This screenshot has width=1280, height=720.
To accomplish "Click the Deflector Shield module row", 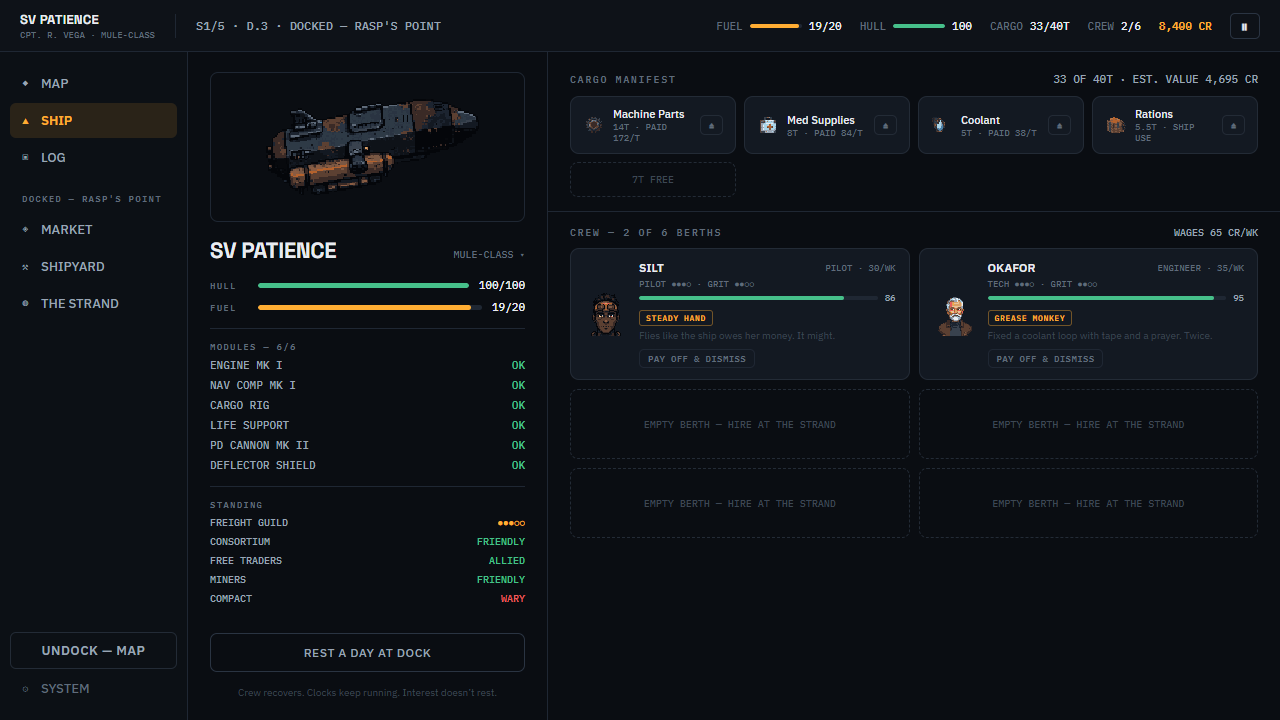I will click(367, 466).
